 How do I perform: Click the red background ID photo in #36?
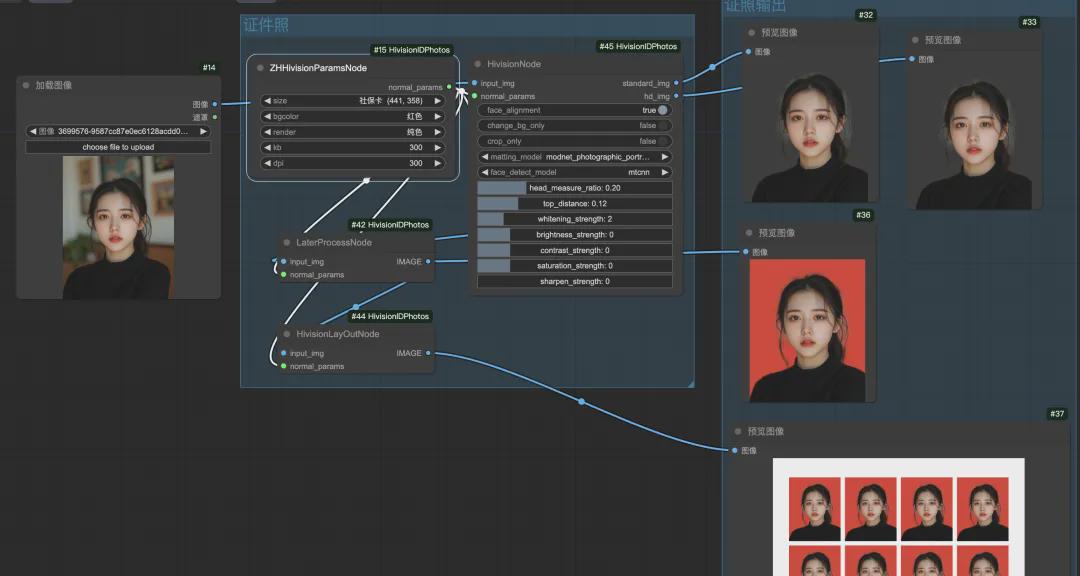pyautogui.click(x=807, y=331)
